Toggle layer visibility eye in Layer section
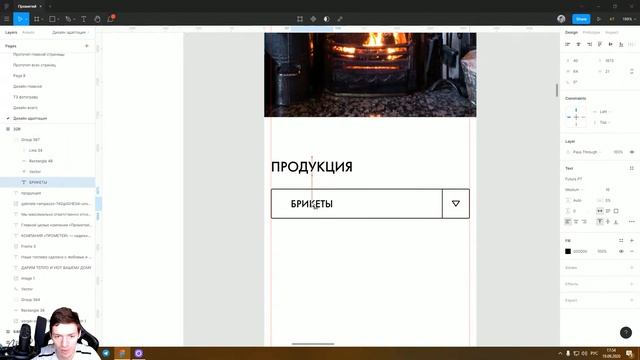 632,152
